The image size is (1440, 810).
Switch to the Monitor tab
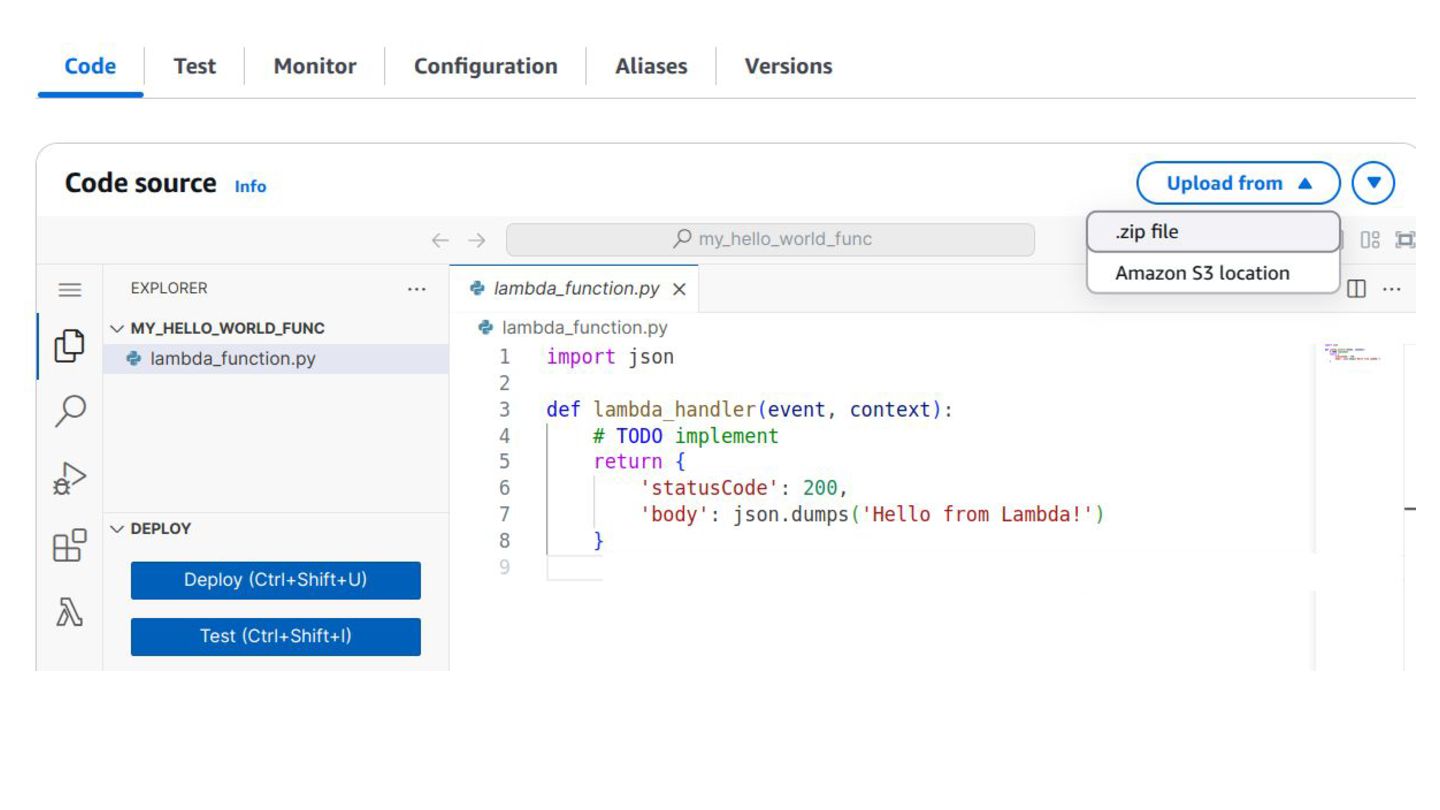(315, 66)
